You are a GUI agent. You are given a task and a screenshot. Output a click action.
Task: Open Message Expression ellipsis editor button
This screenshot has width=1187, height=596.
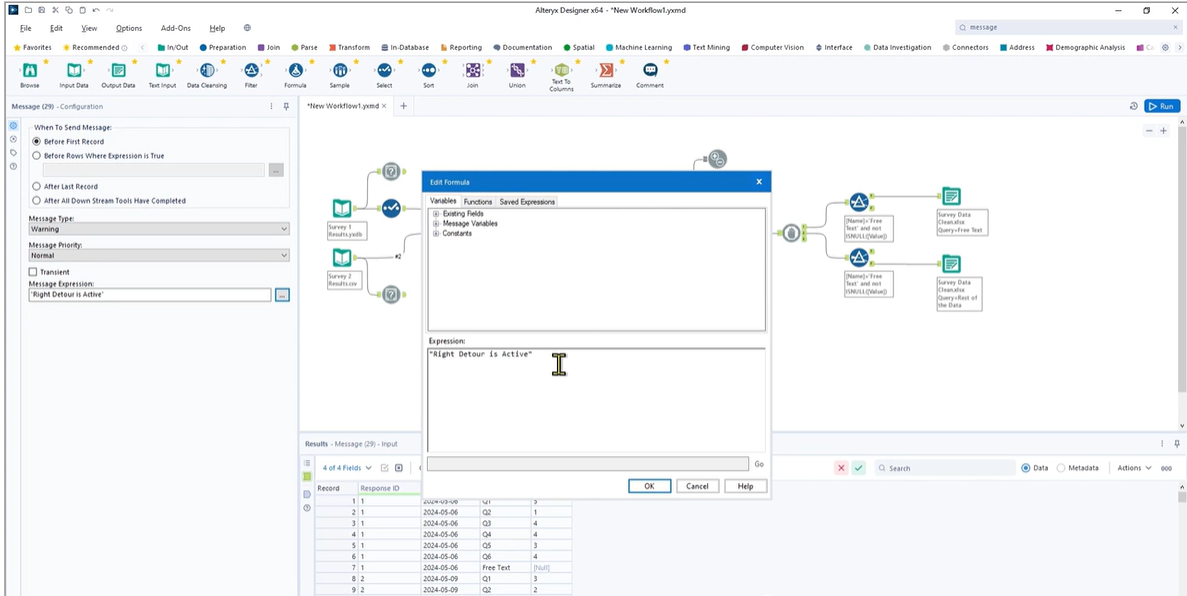(282, 295)
